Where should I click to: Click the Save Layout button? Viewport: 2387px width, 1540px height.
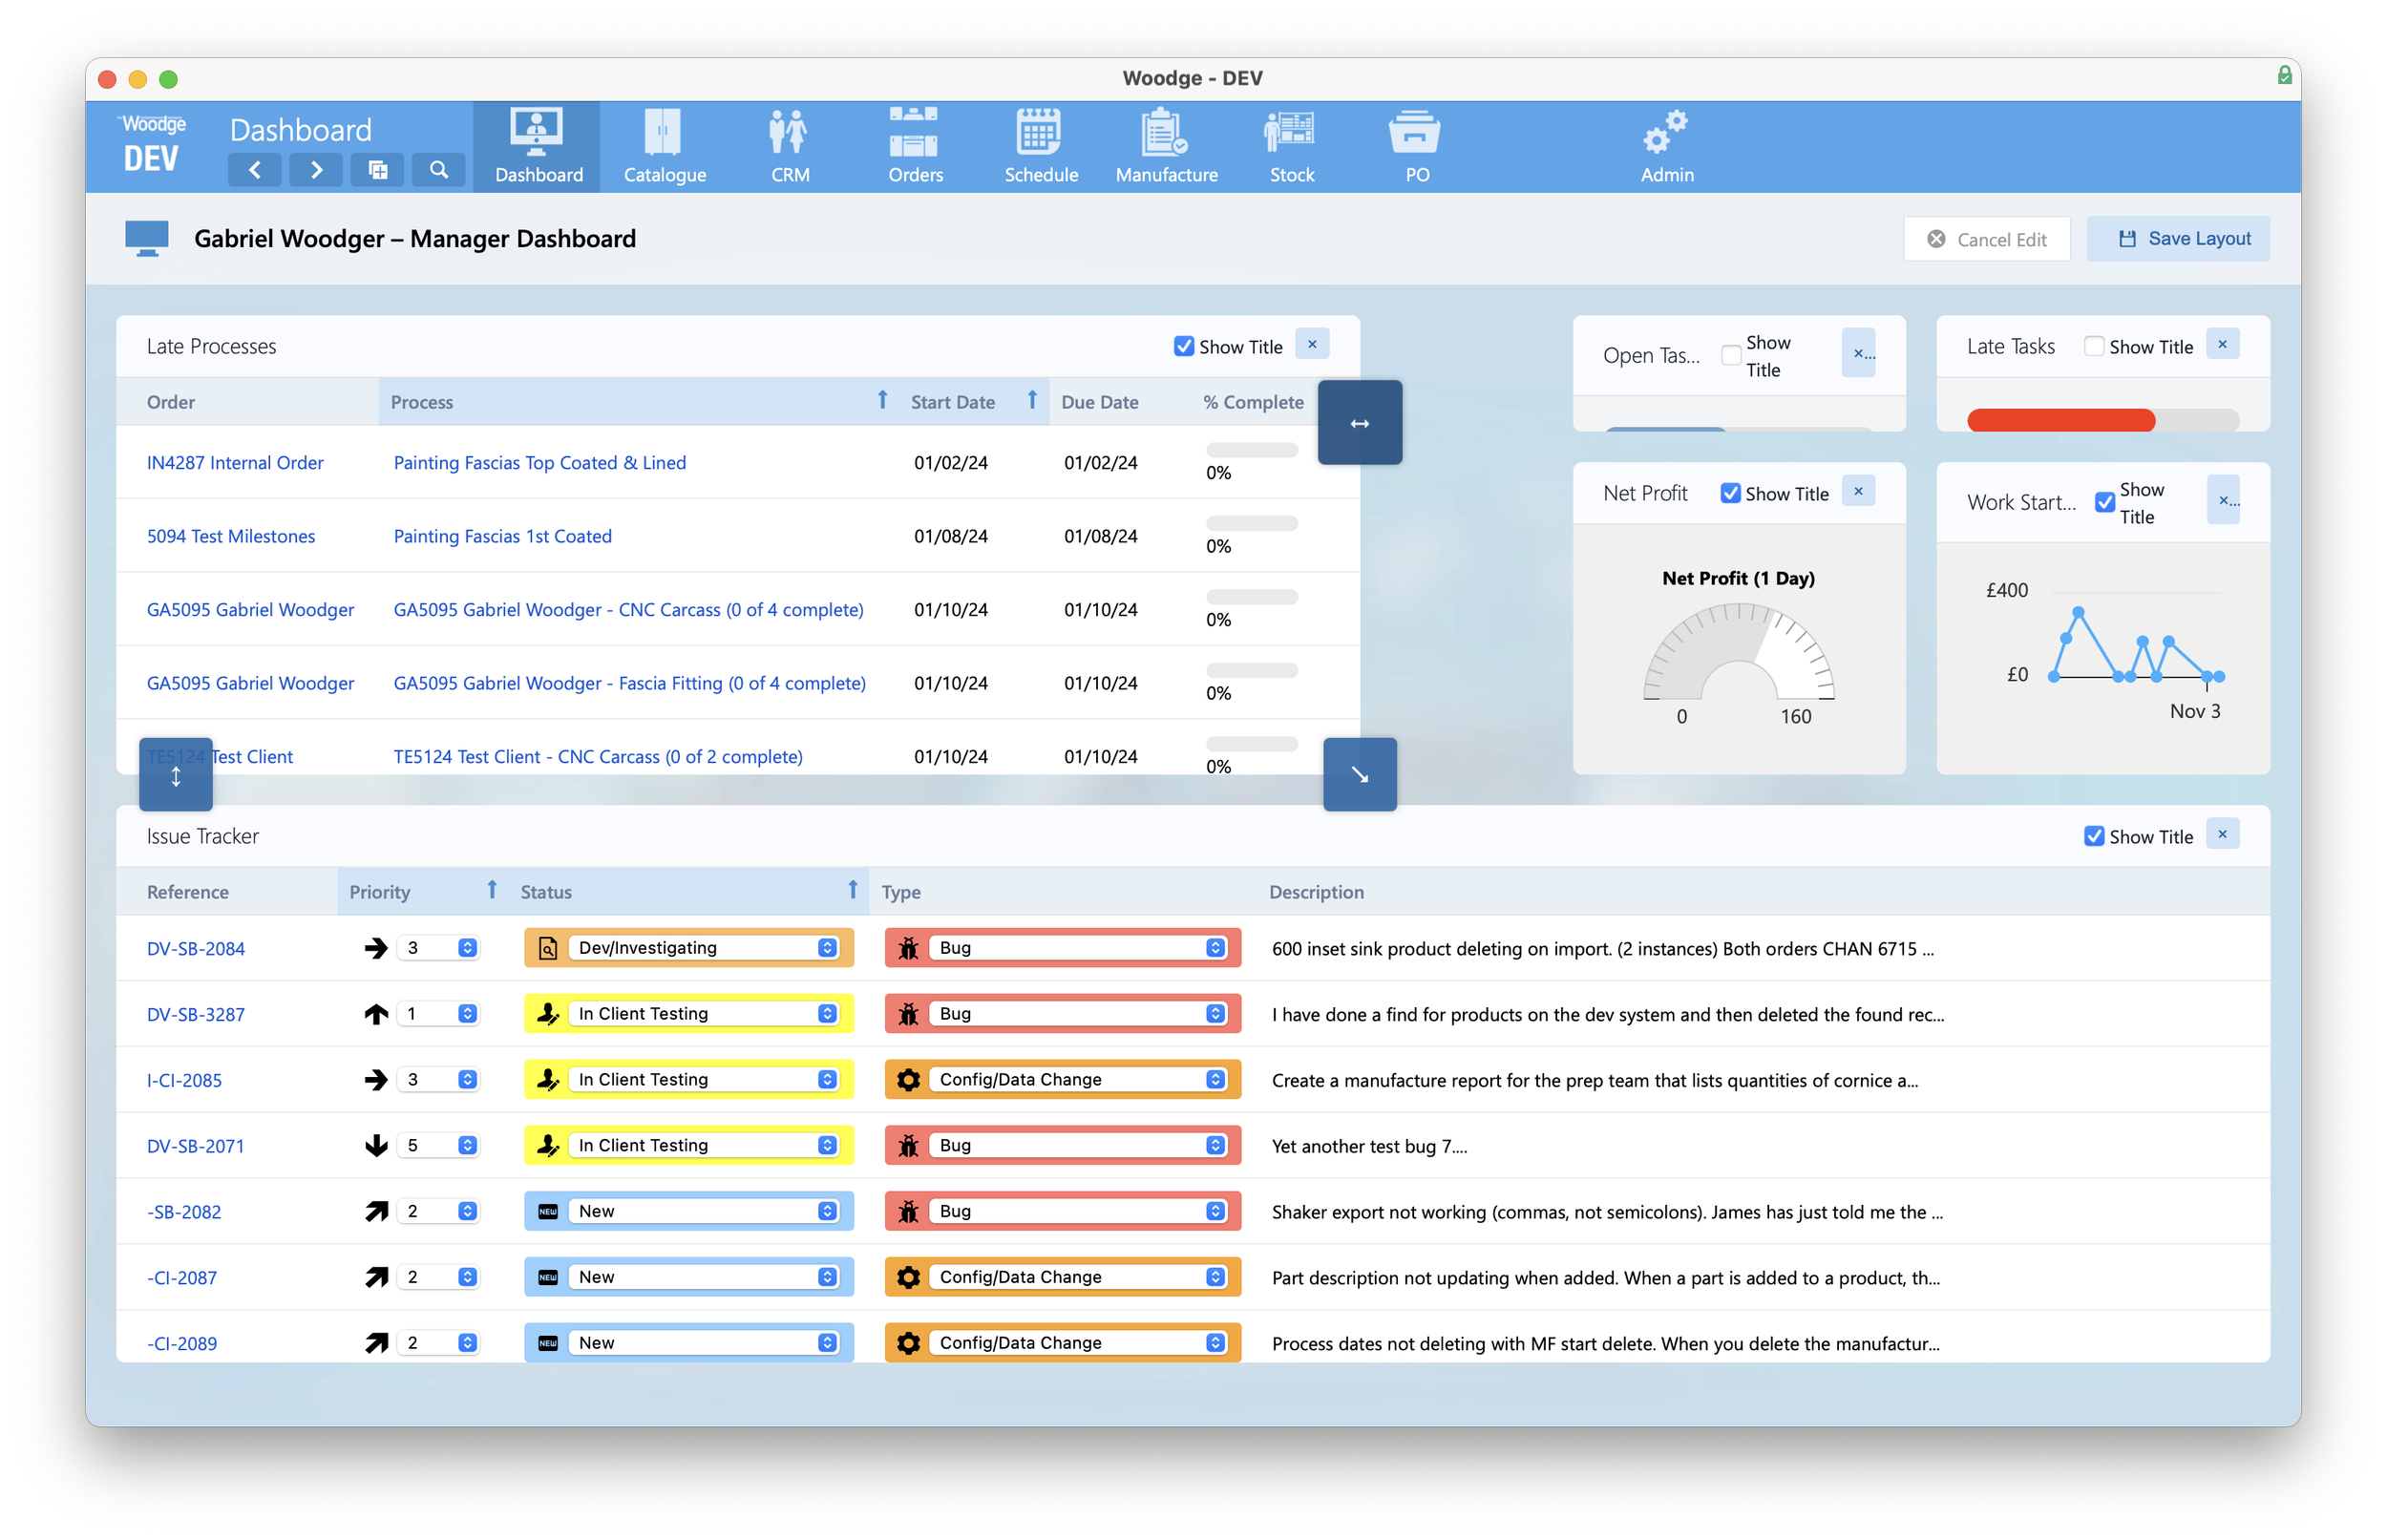click(x=2177, y=239)
